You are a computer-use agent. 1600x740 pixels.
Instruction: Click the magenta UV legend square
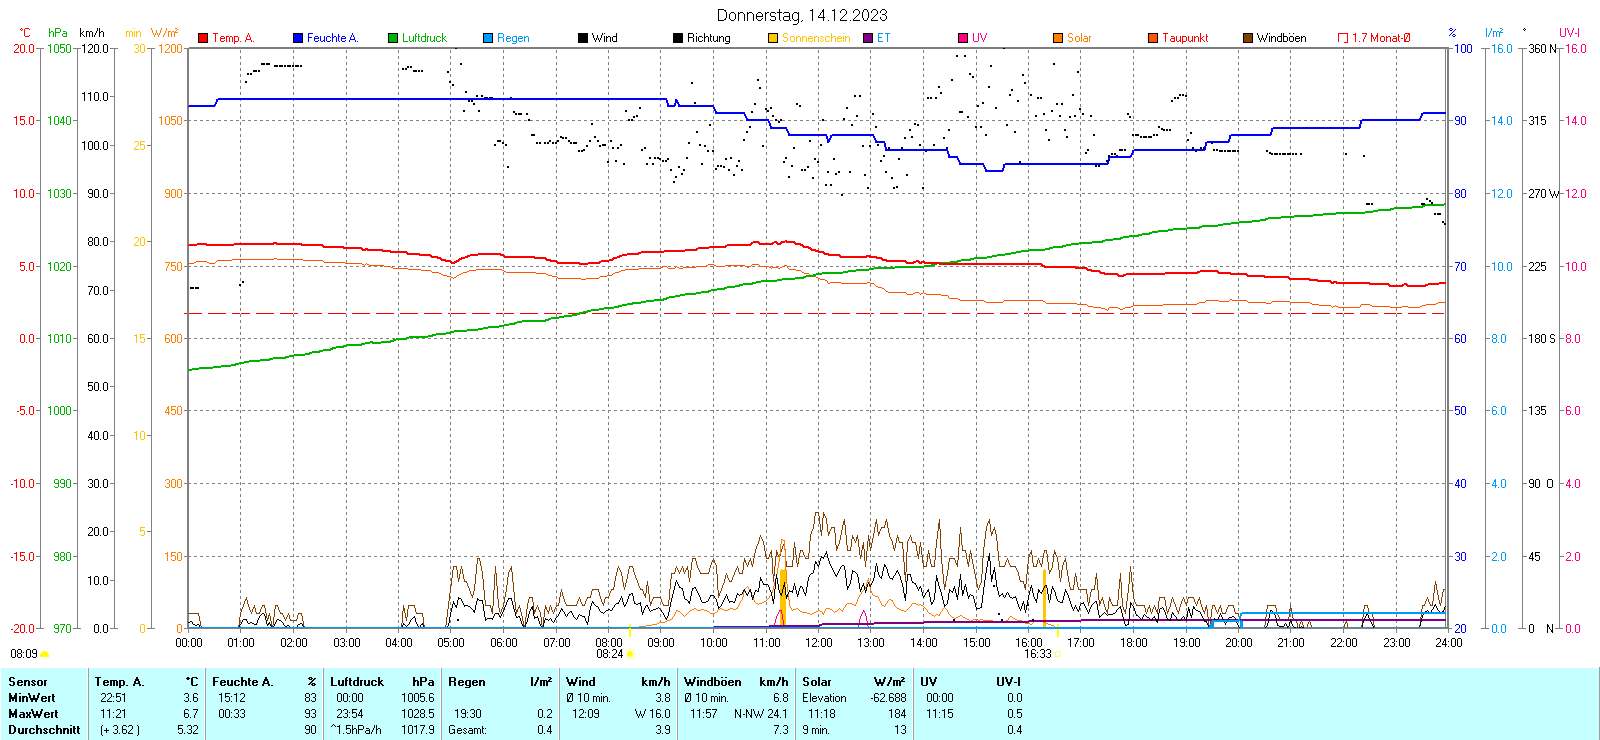coord(963,38)
